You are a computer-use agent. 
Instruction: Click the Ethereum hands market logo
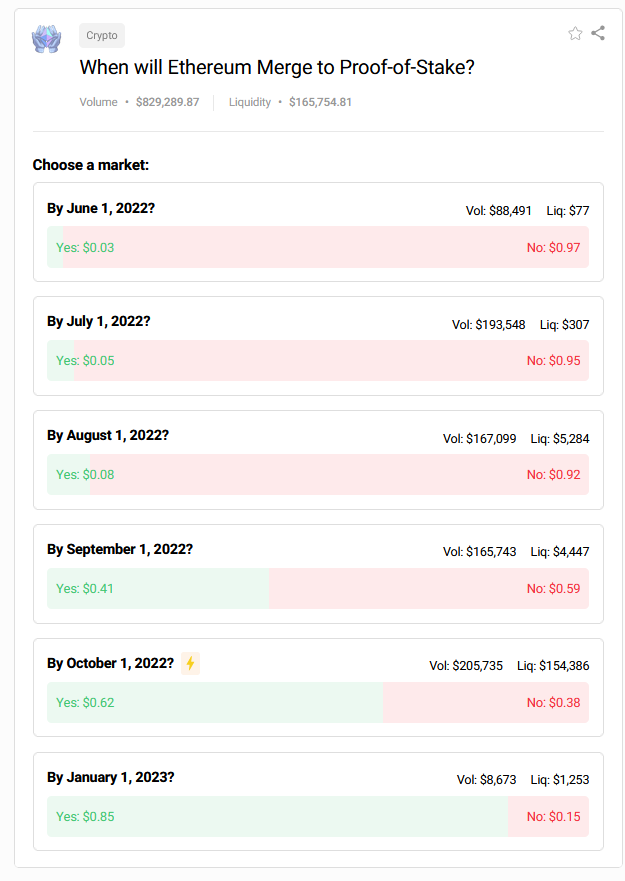[x=47, y=39]
